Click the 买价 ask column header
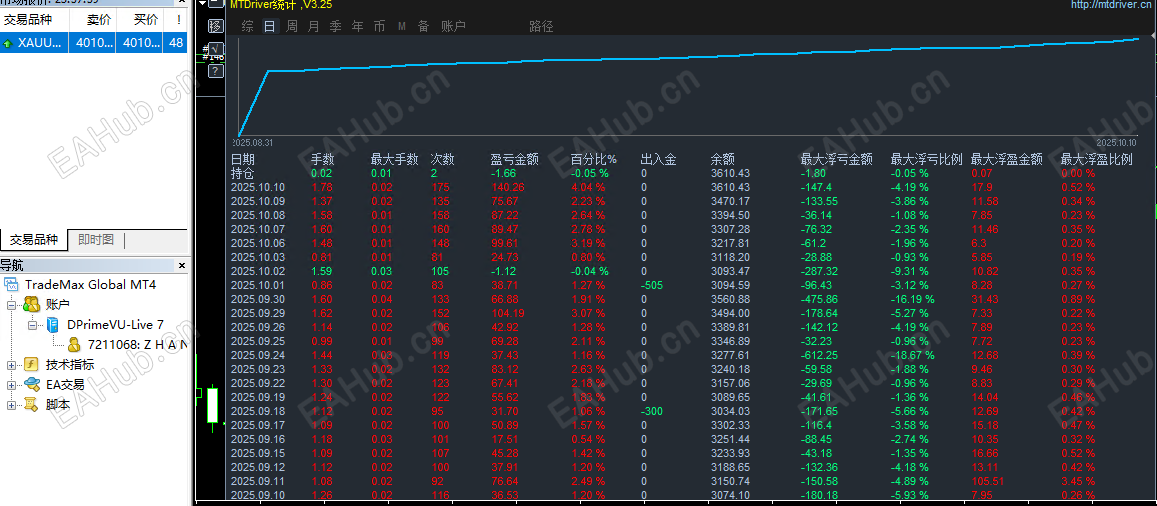Image resolution: width=1157 pixels, height=506 pixels. point(139,19)
